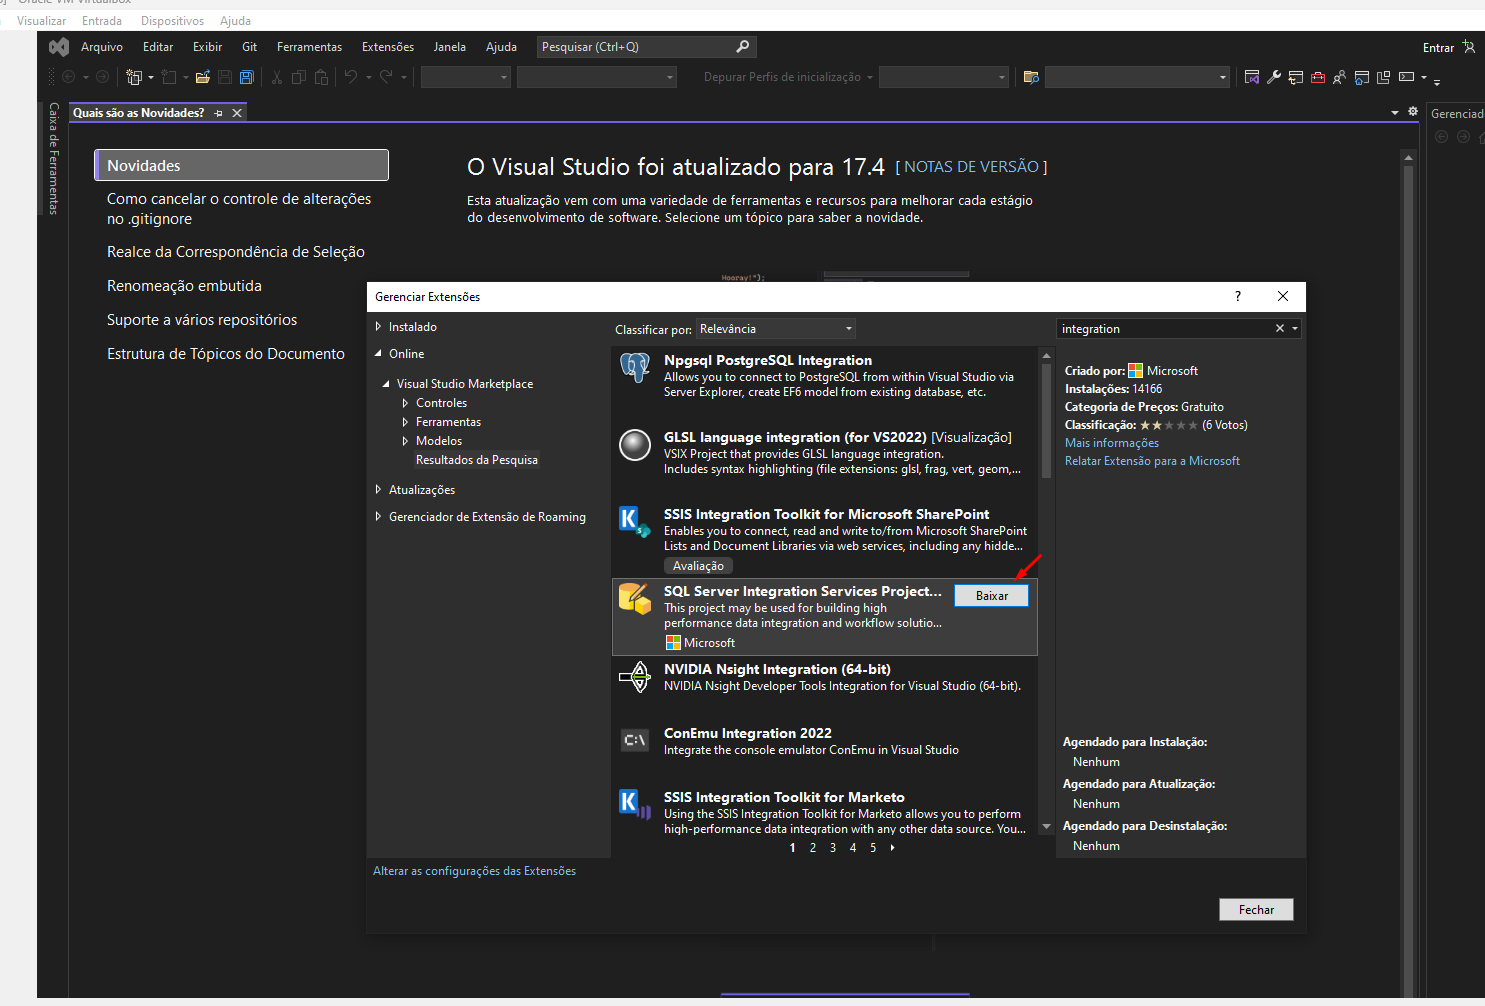Open the purple Visual Studio window icon

click(1252, 77)
